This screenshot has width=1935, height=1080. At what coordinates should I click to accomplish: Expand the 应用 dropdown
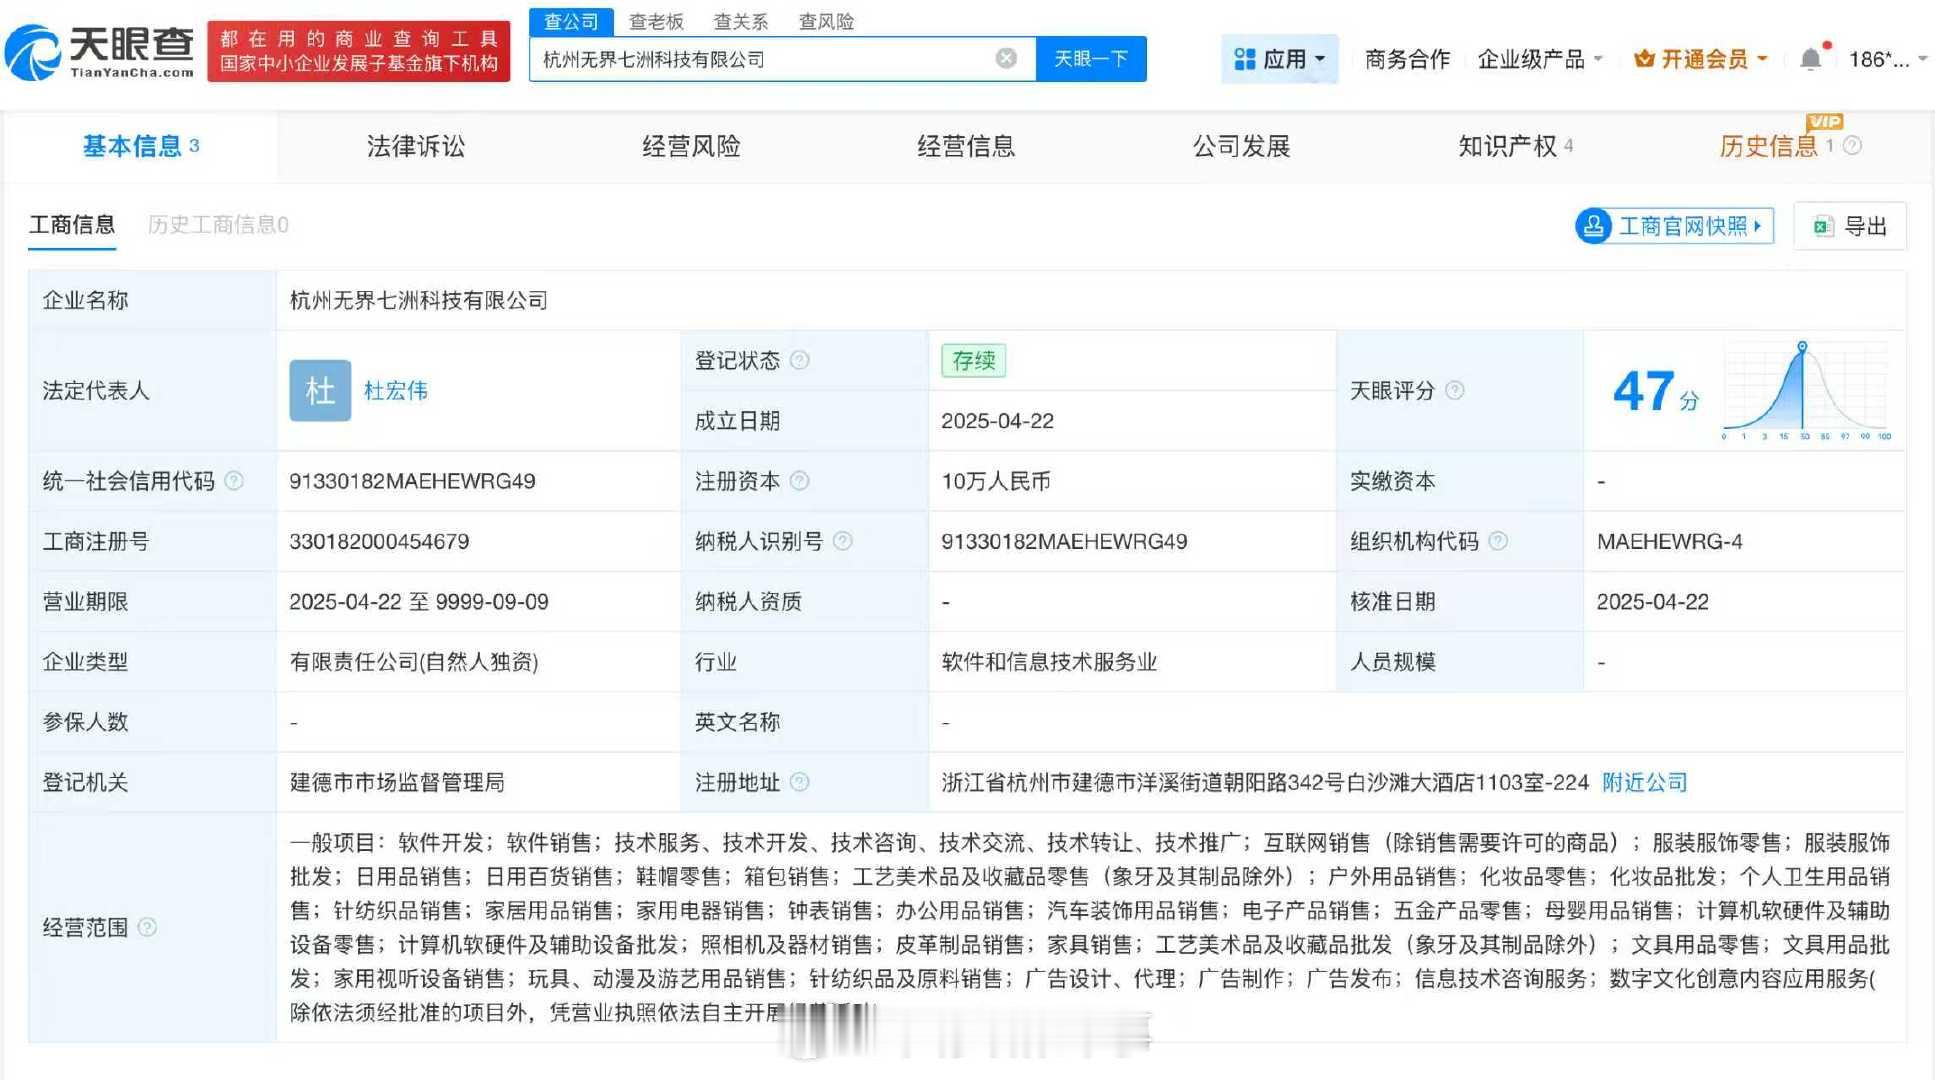pyautogui.click(x=1279, y=59)
